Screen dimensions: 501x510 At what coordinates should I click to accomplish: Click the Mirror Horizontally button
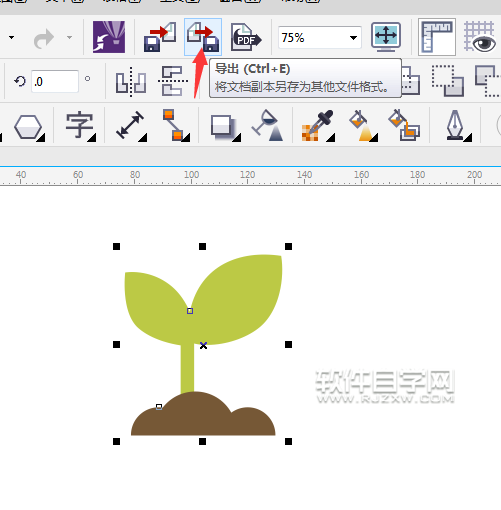pos(131,82)
